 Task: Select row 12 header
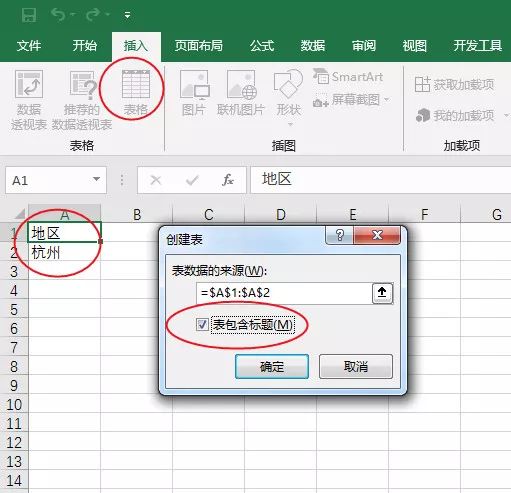(x=14, y=442)
